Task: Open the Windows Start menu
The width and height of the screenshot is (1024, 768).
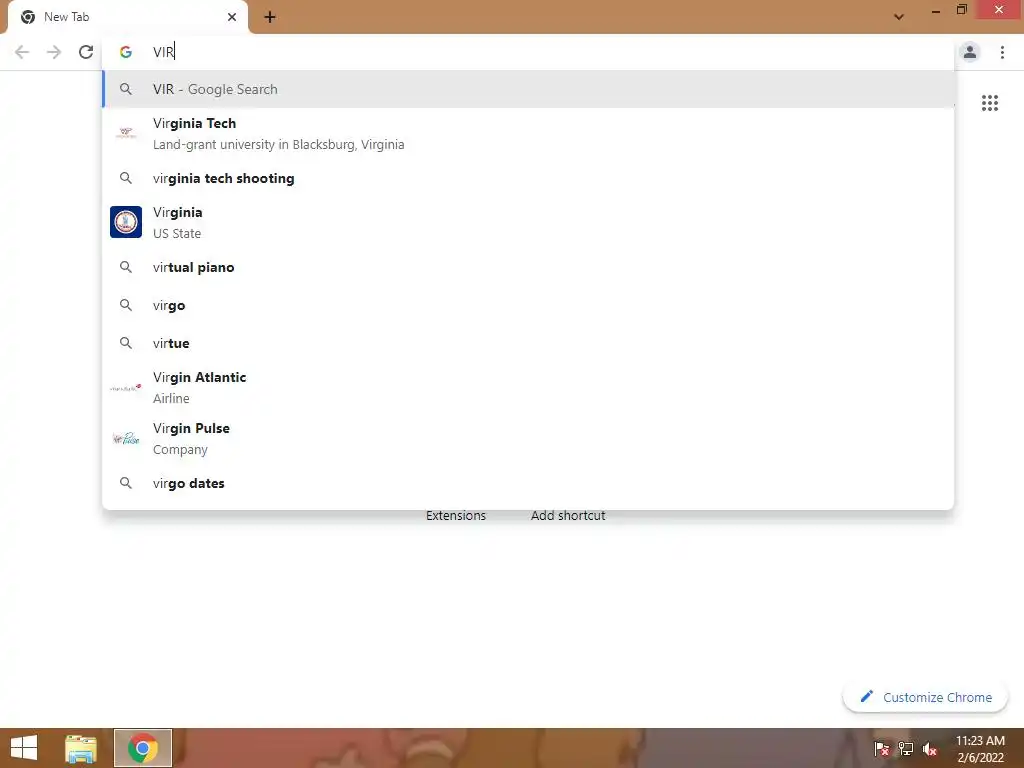Action: click(24, 748)
